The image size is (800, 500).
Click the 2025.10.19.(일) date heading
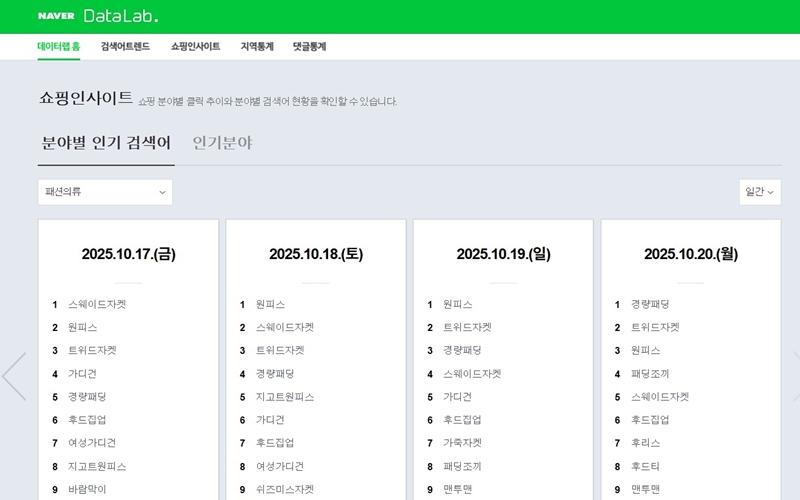click(x=504, y=254)
